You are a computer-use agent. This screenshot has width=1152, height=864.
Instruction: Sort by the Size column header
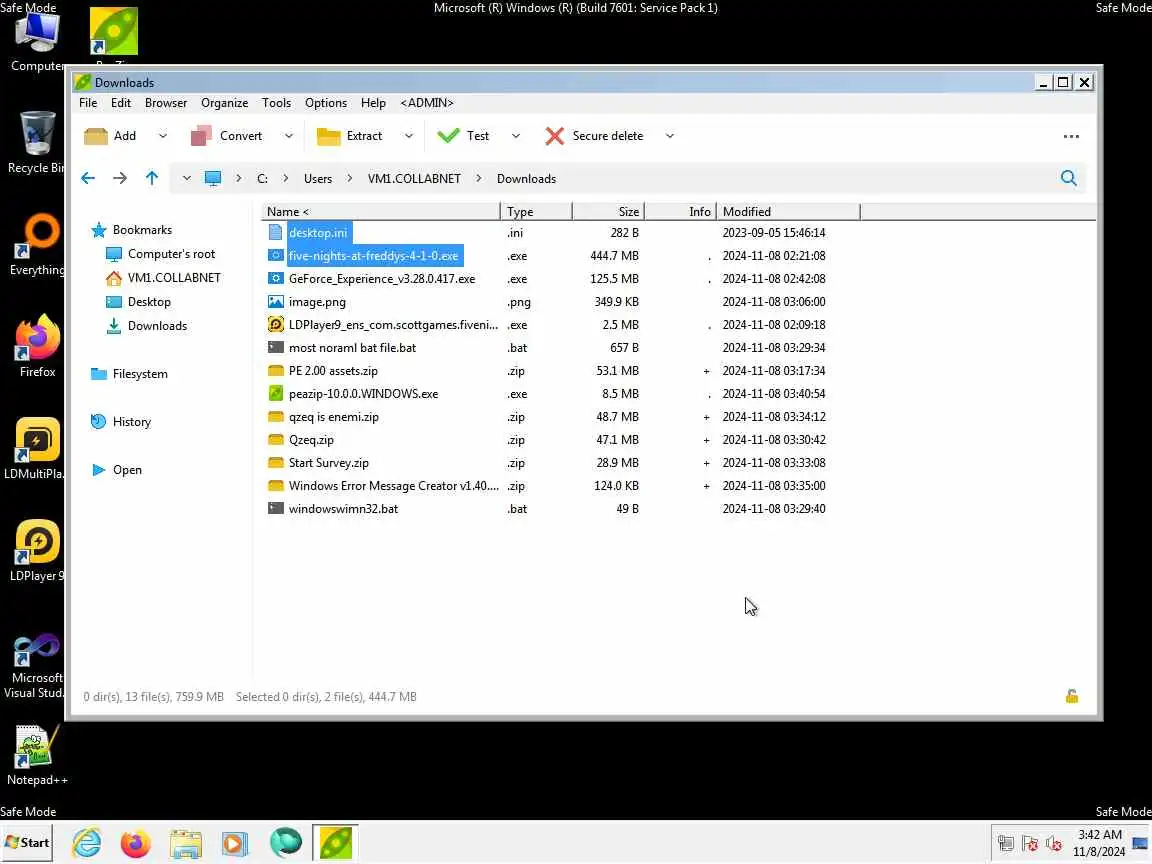pos(608,212)
